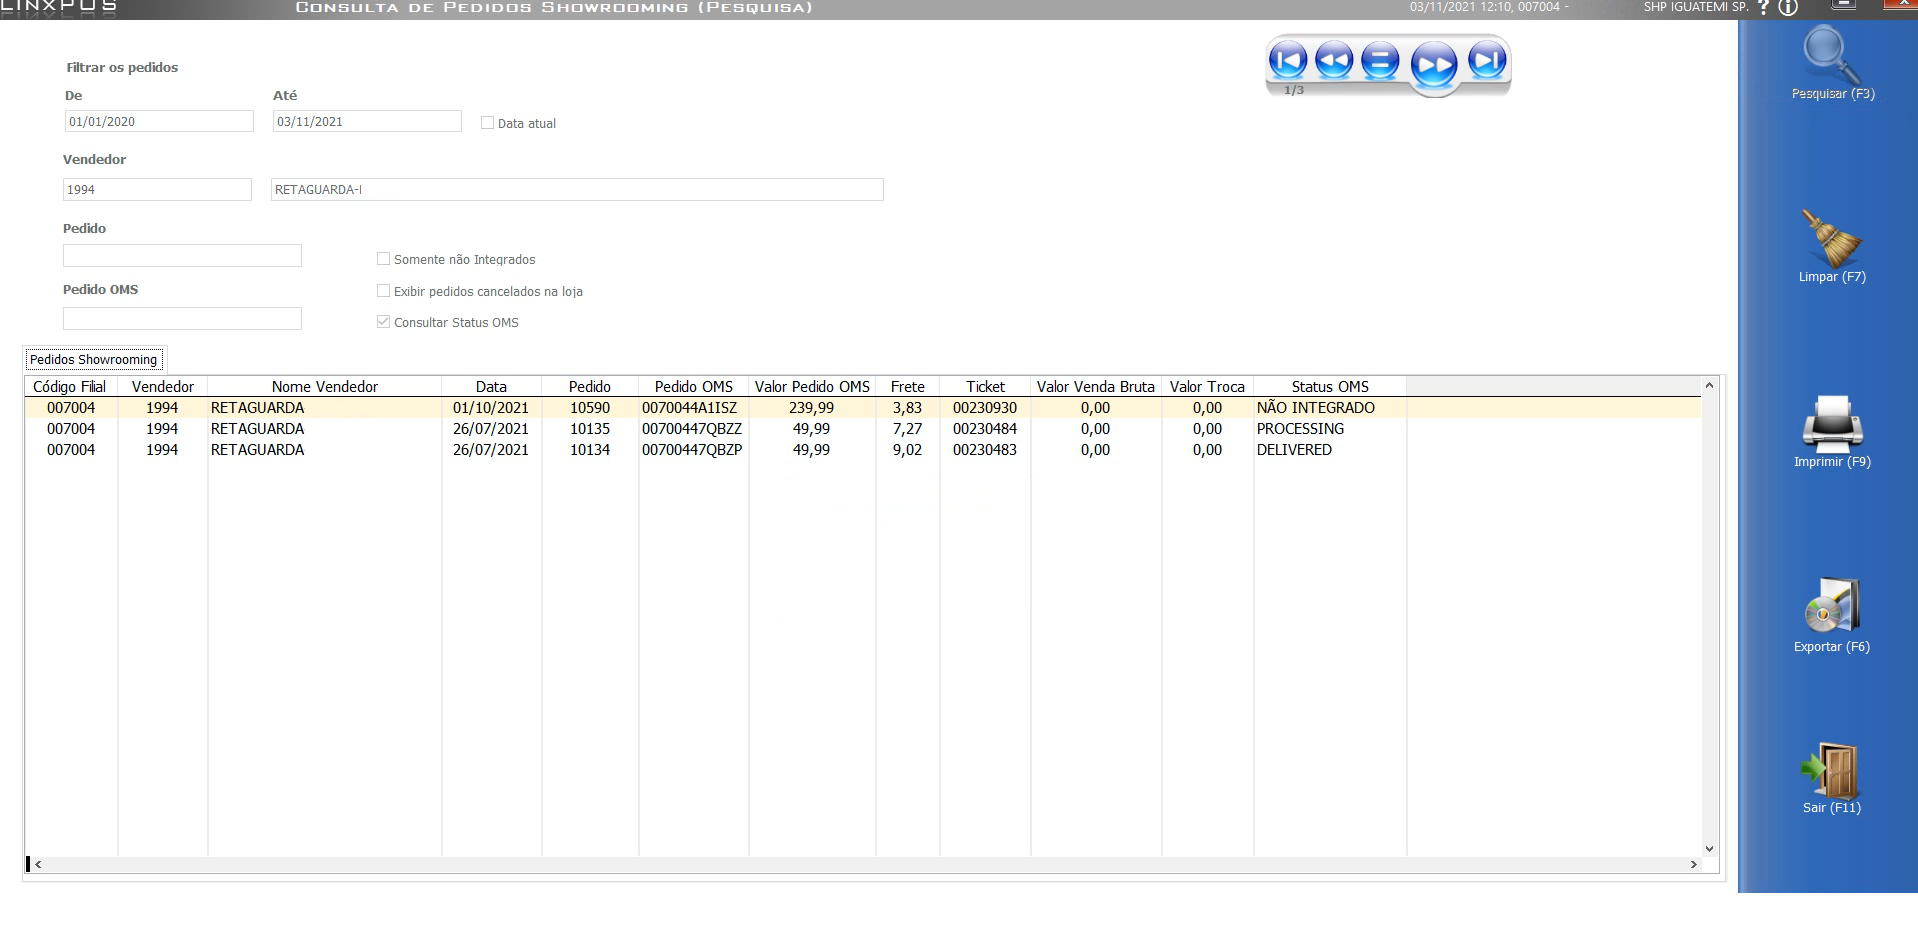Click the vendor name field RETAGUARDA-I
Image resolution: width=1918 pixels, height=934 pixels.
[x=577, y=189]
